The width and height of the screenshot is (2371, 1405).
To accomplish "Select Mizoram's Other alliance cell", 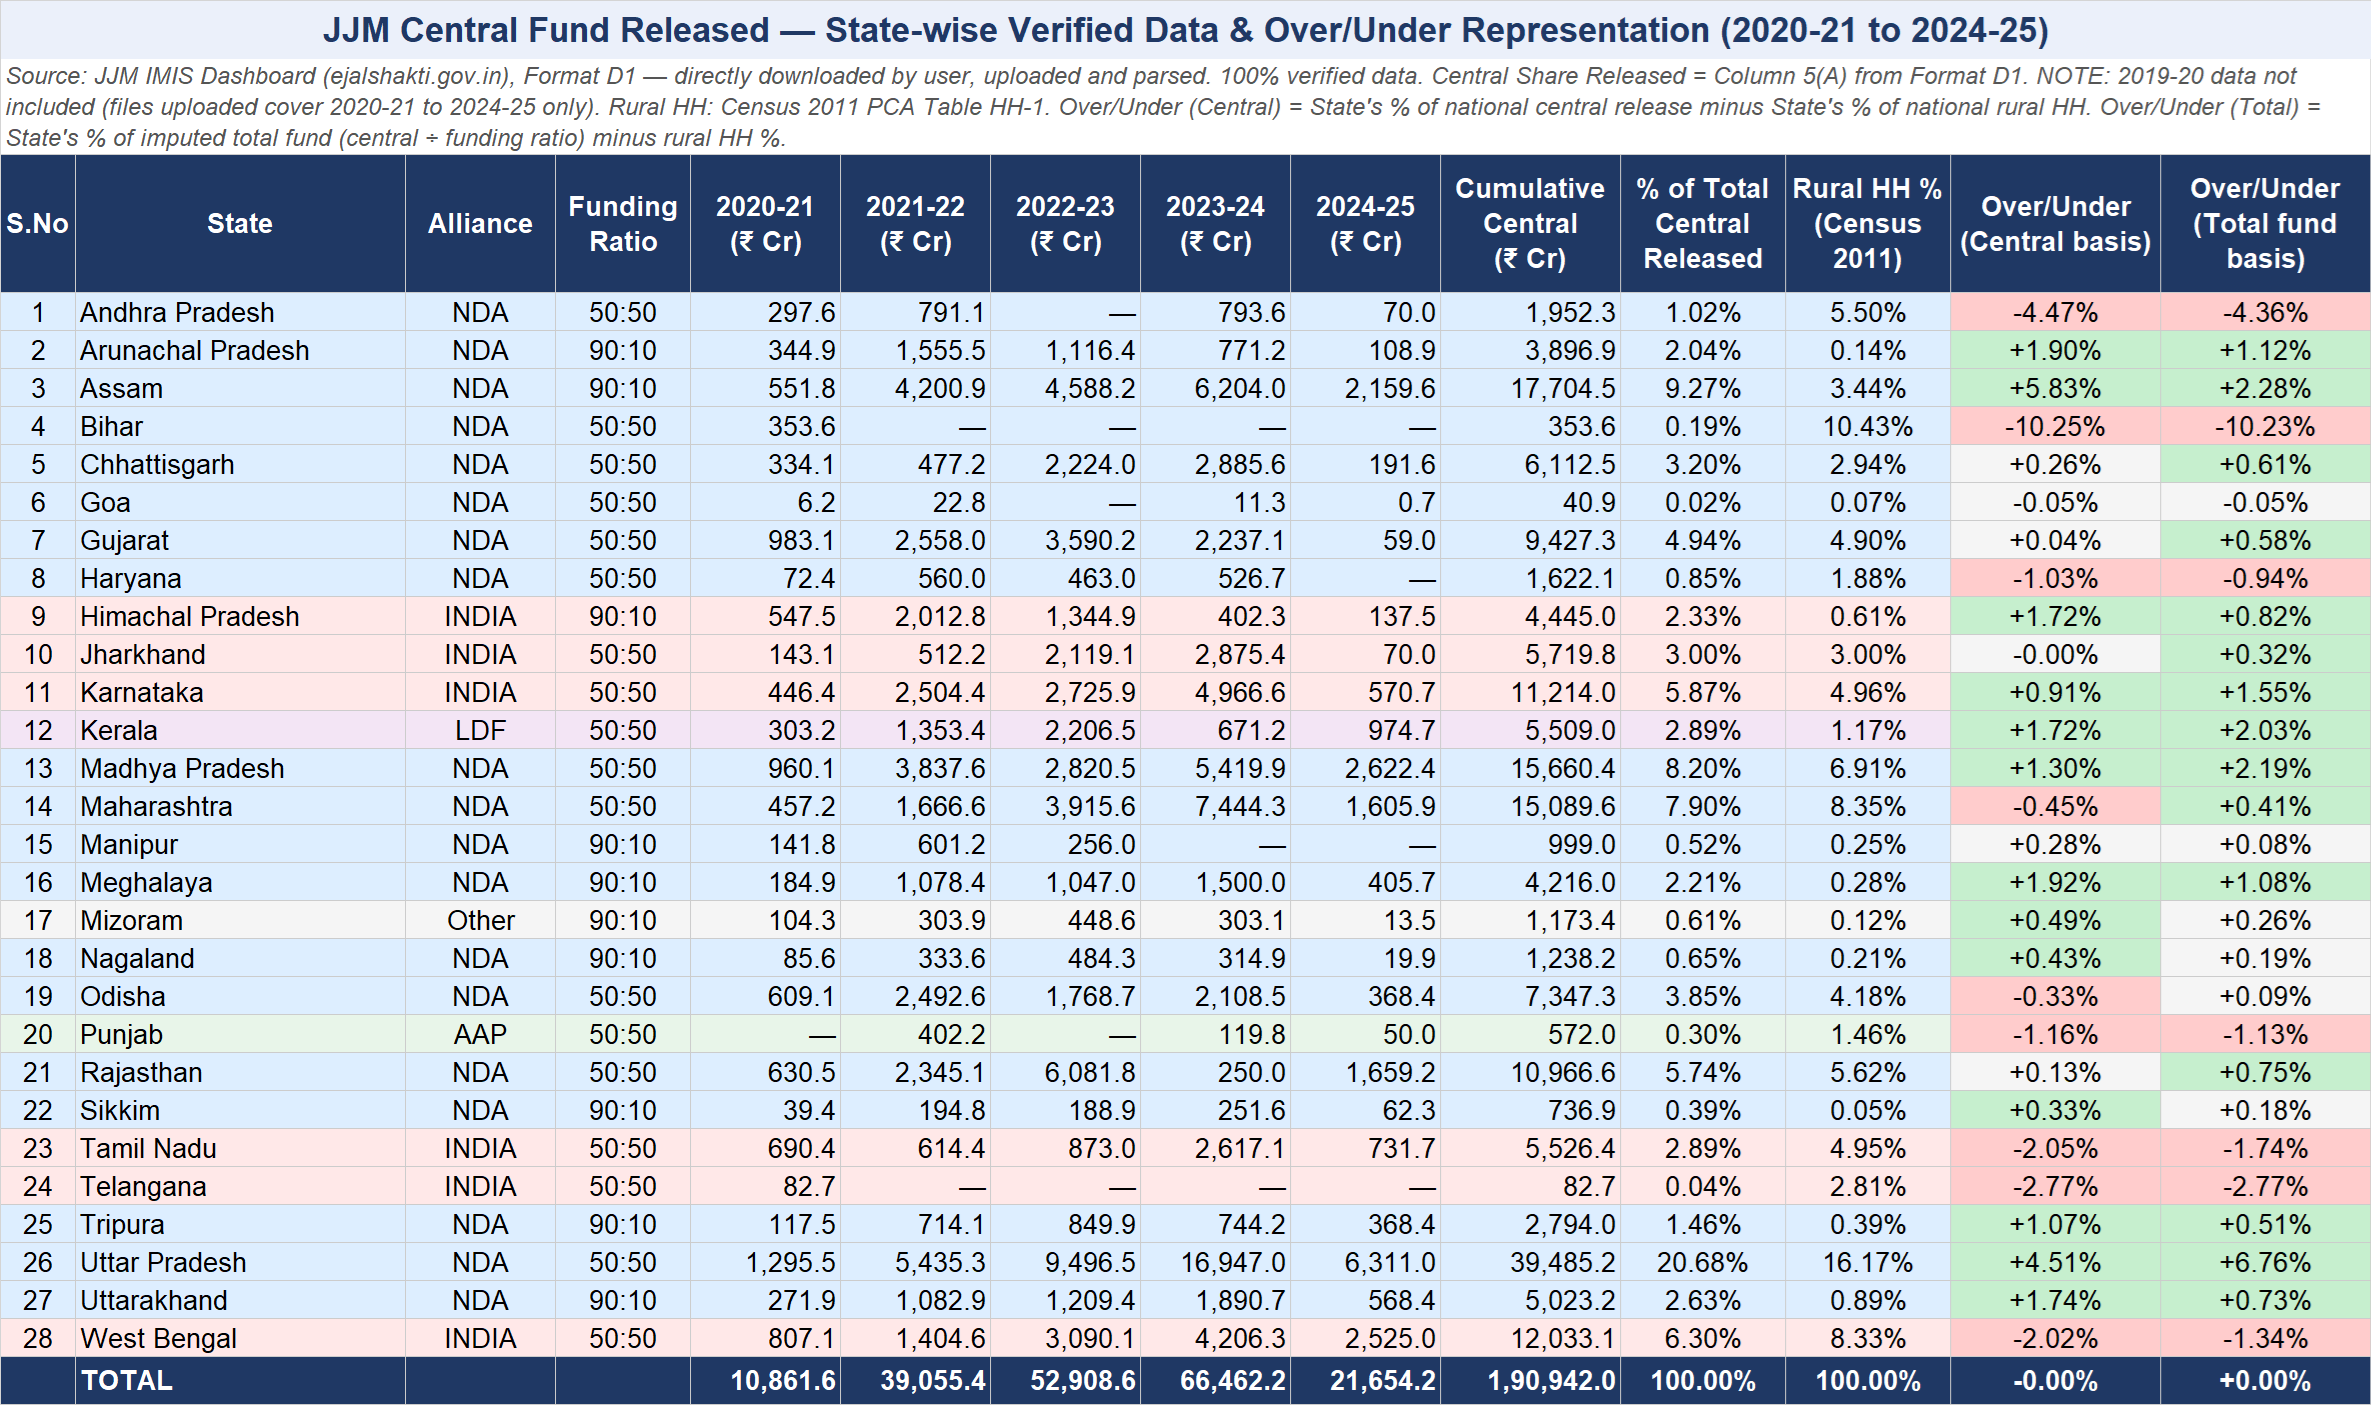I will click(480, 920).
